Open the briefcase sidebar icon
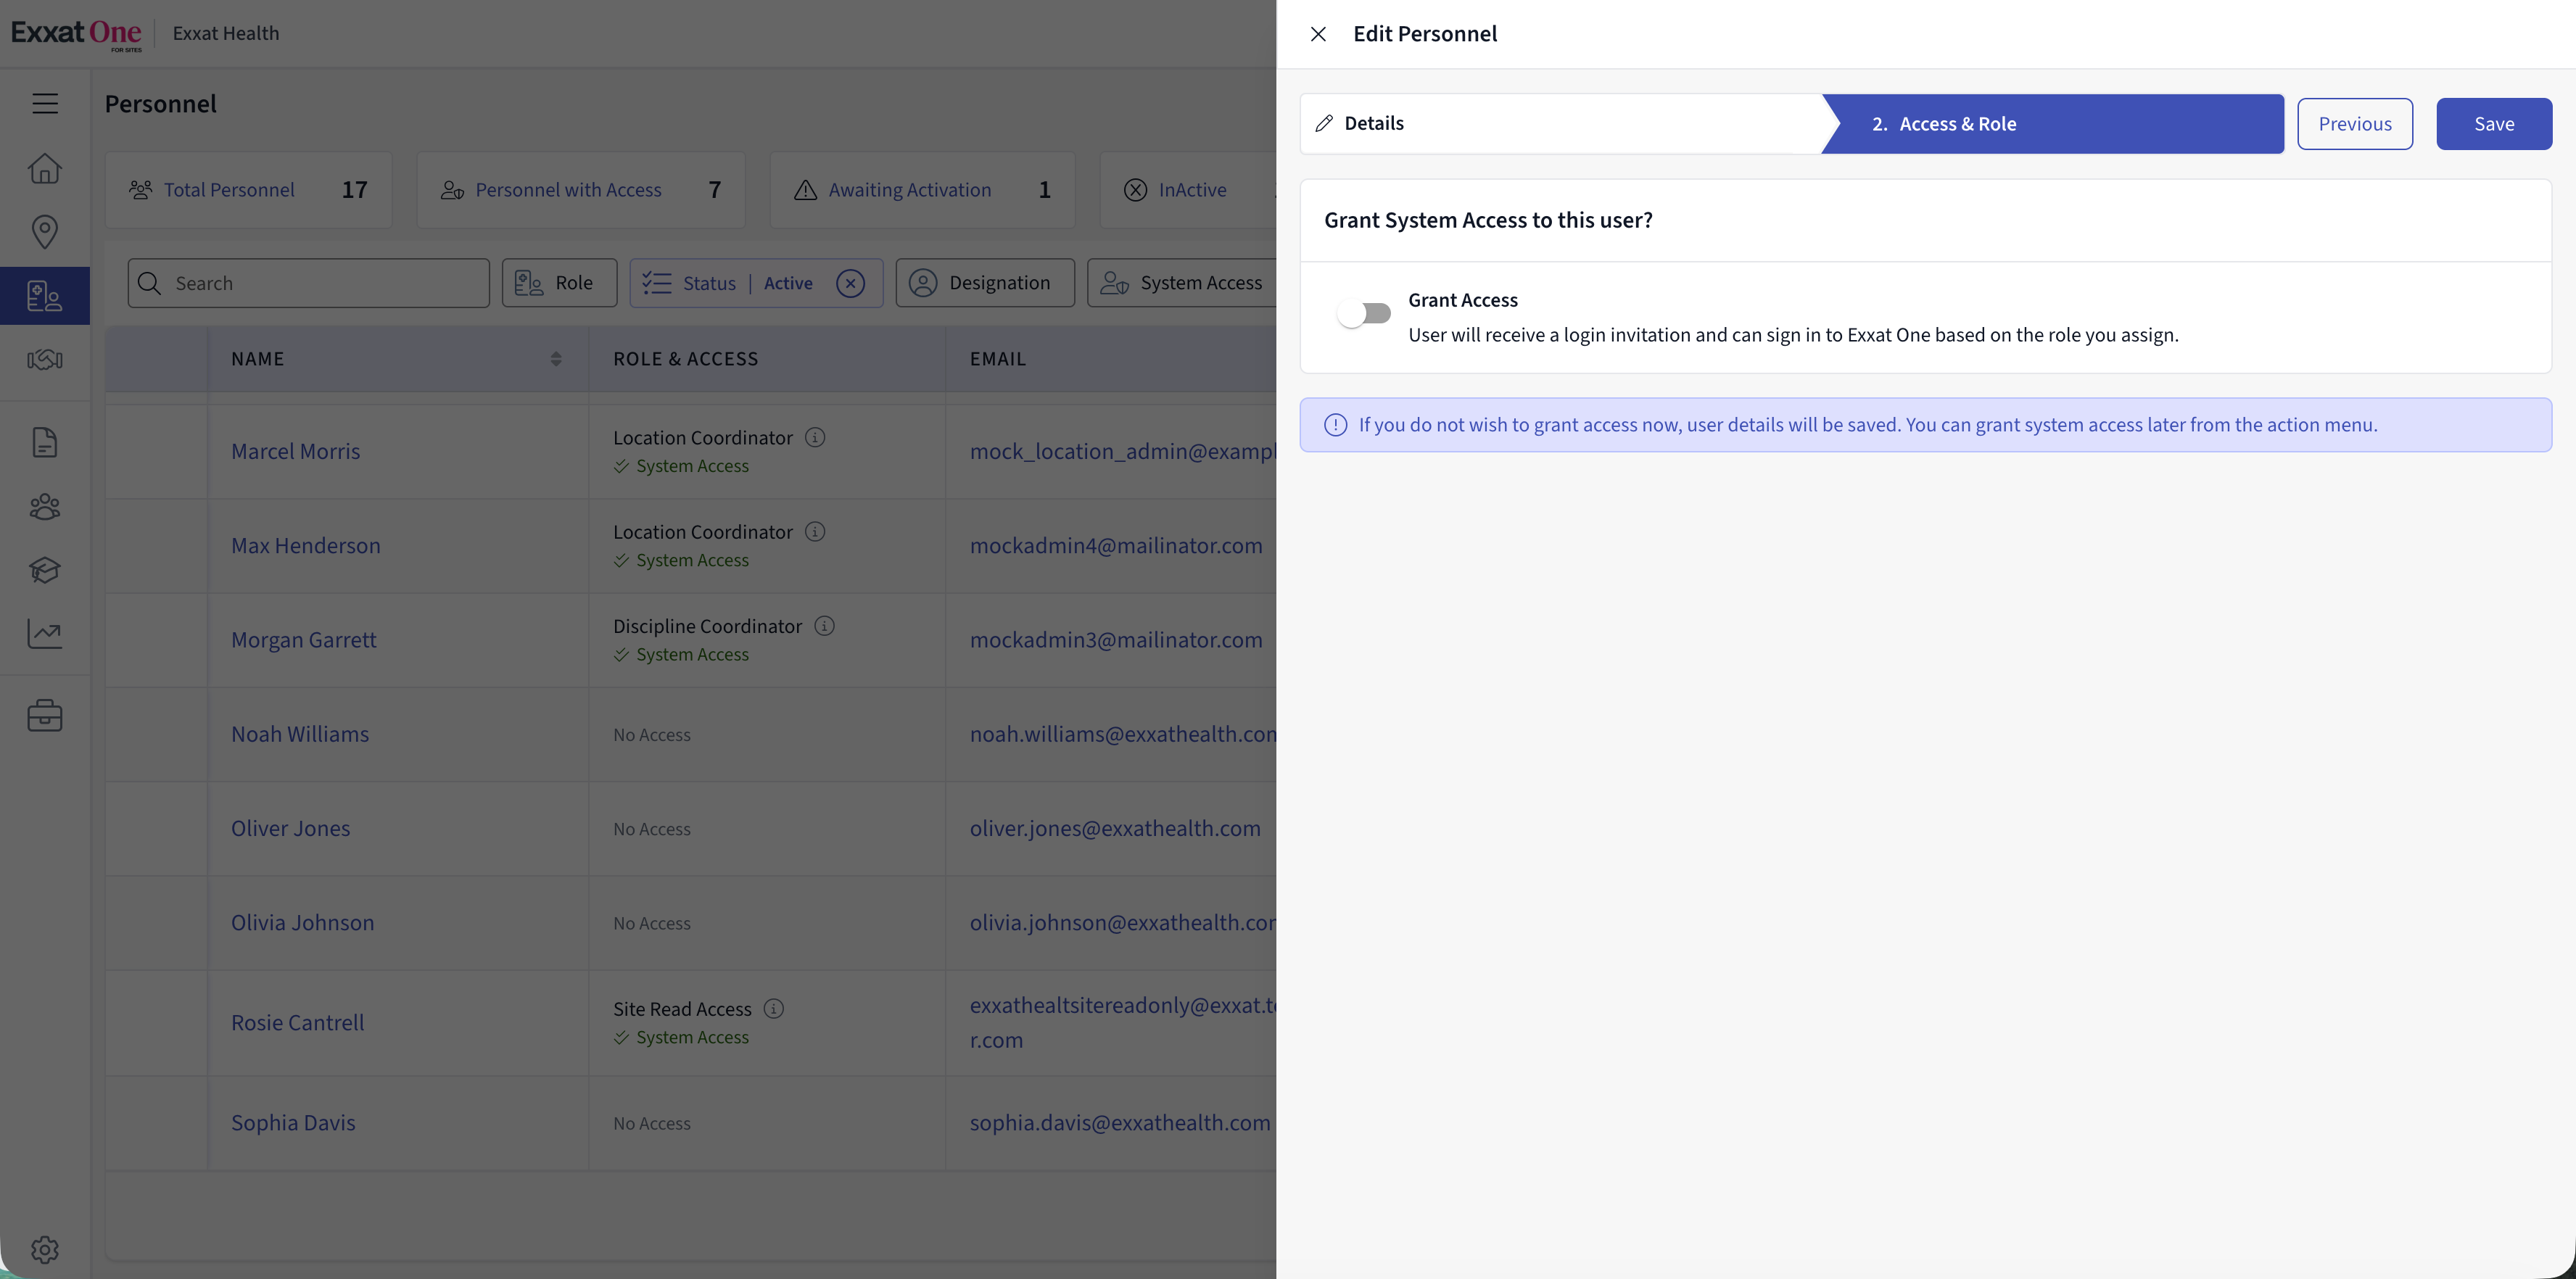Image resolution: width=2576 pixels, height=1279 pixels. 45,716
